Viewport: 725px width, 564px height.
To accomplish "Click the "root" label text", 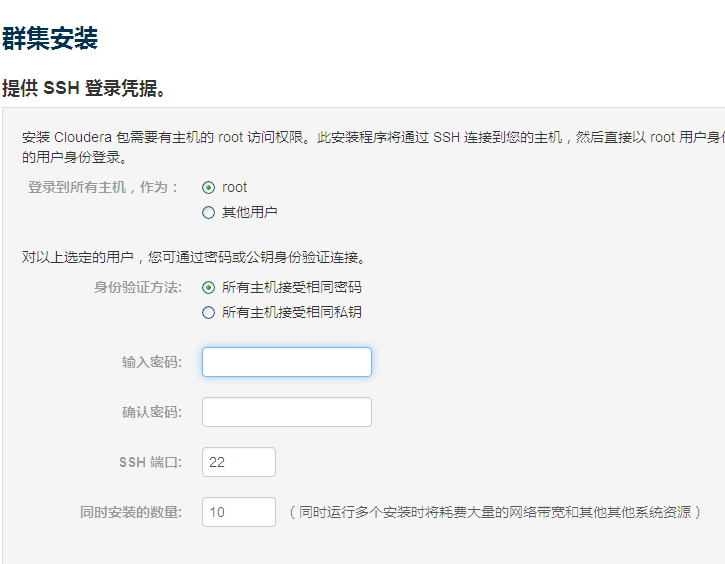I will point(235,187).
